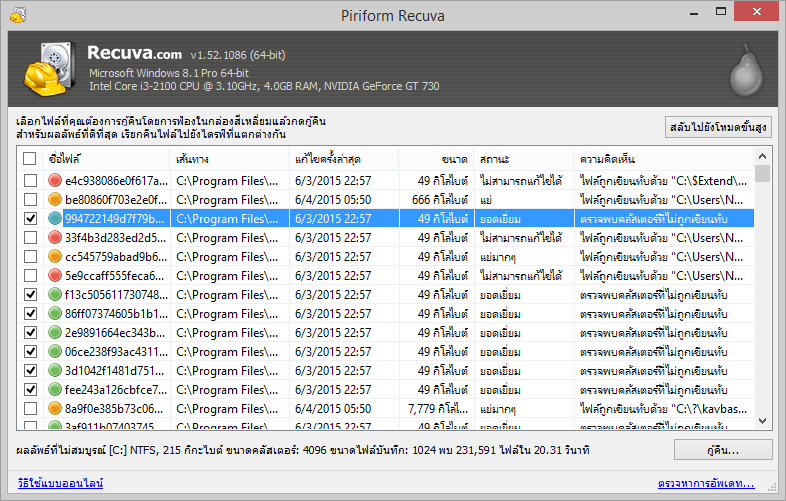
Task: Toggle the select-all checkbox in header
Action: tap(30, 159)
